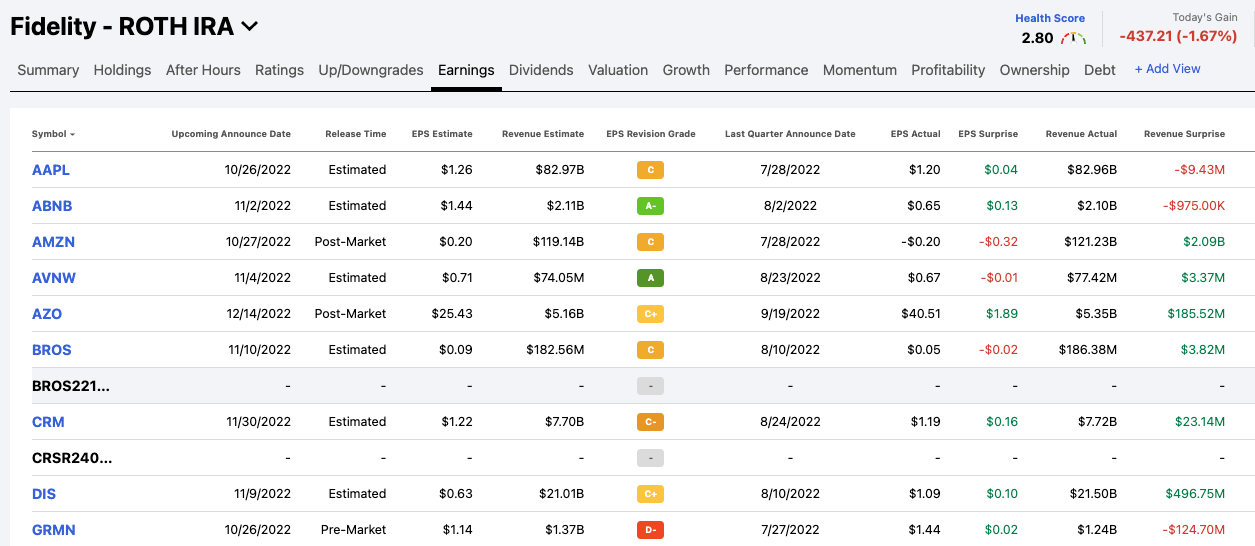
Task: Sort by Upcoming Announce Date column
Action: (x=231, y=134)
